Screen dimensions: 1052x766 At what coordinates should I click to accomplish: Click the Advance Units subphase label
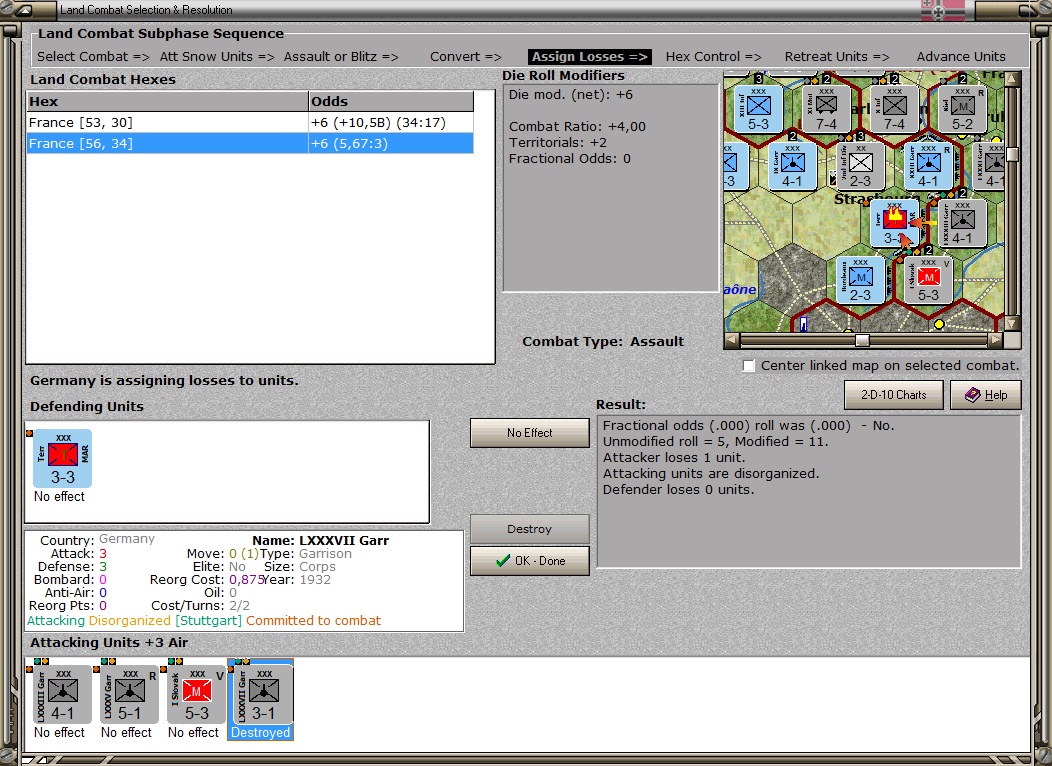coord(961,57)
